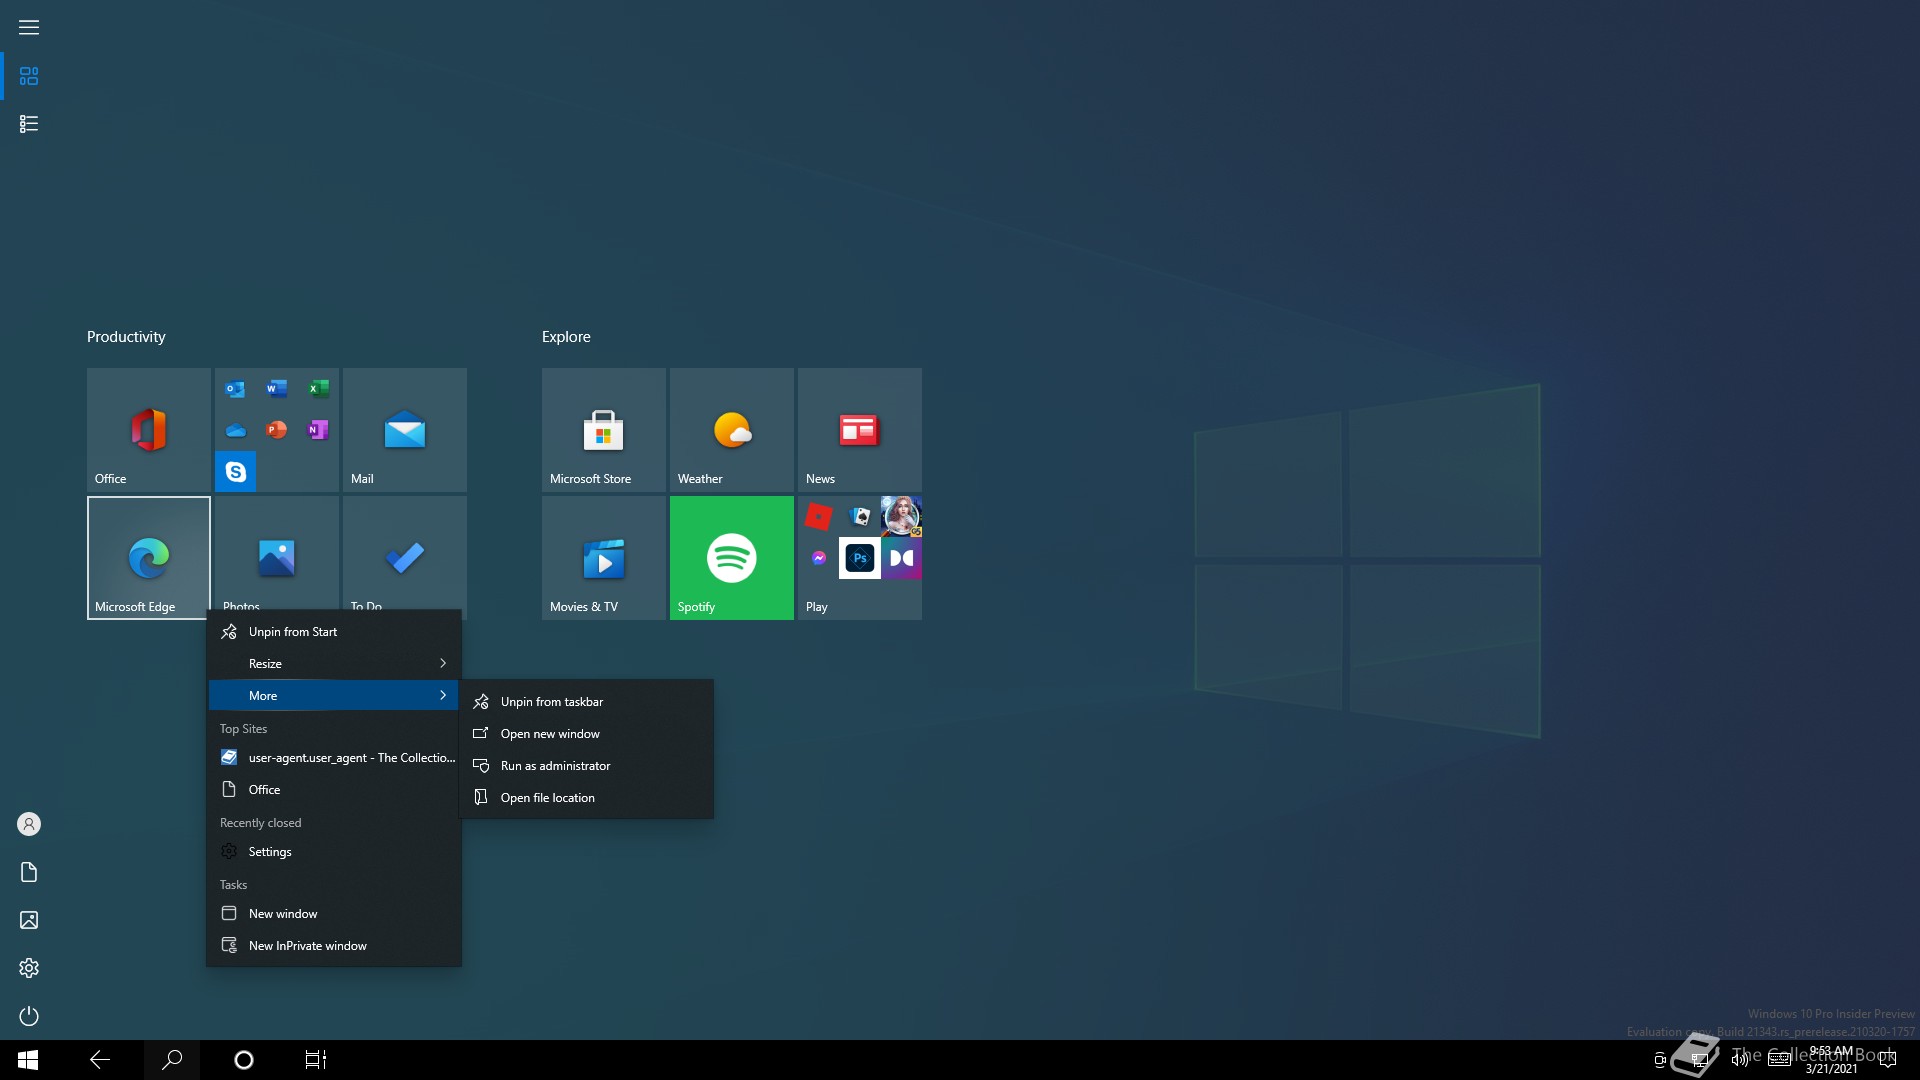The image size is (1920, 1080).
Task: Launch Outlook from the Office folder tile
Action: pyautogui.click(x=235, y=388)
